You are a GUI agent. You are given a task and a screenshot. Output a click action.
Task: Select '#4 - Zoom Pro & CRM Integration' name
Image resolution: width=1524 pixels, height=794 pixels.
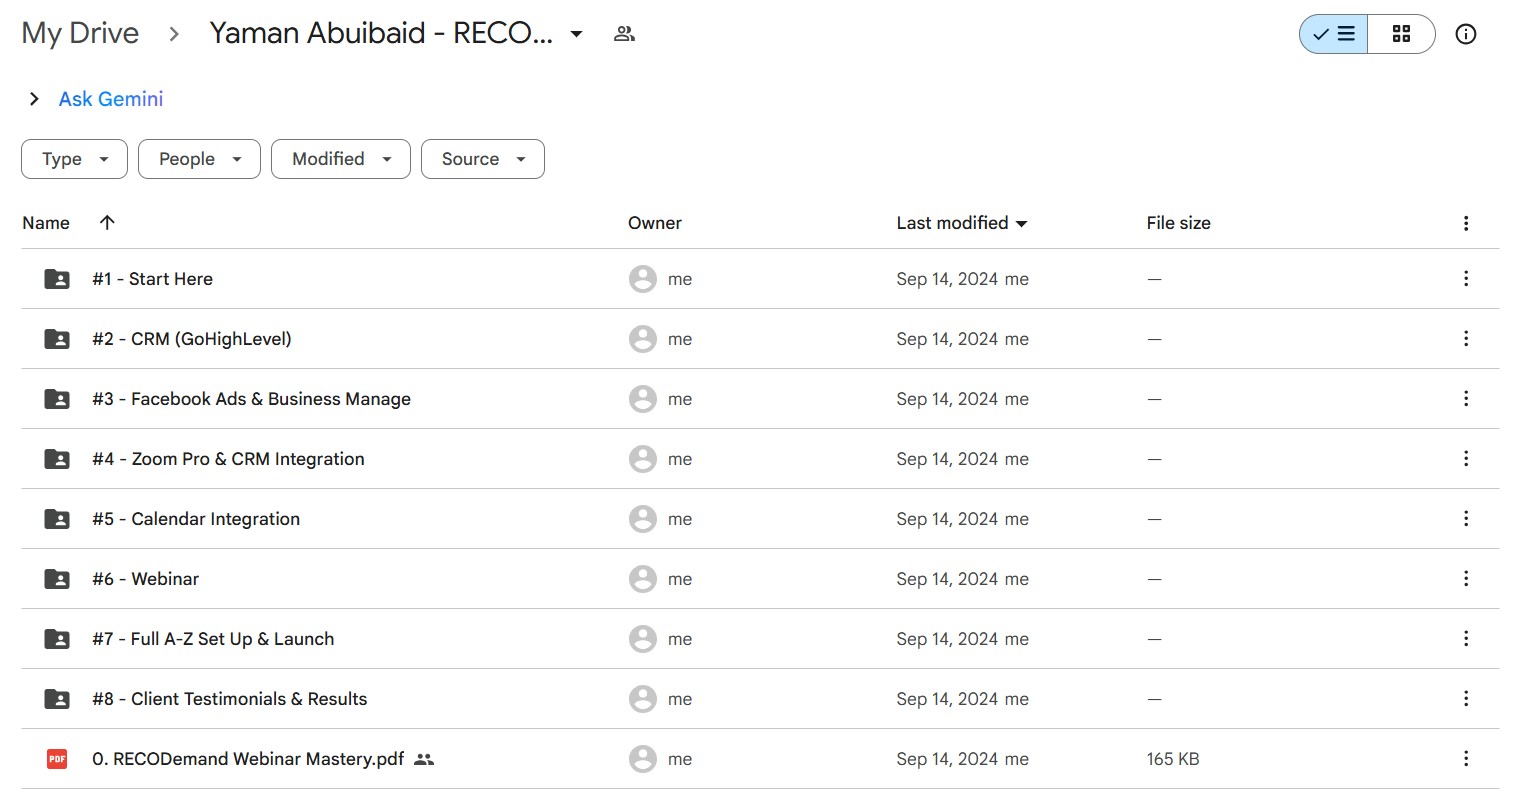click(x=228, y=459)
